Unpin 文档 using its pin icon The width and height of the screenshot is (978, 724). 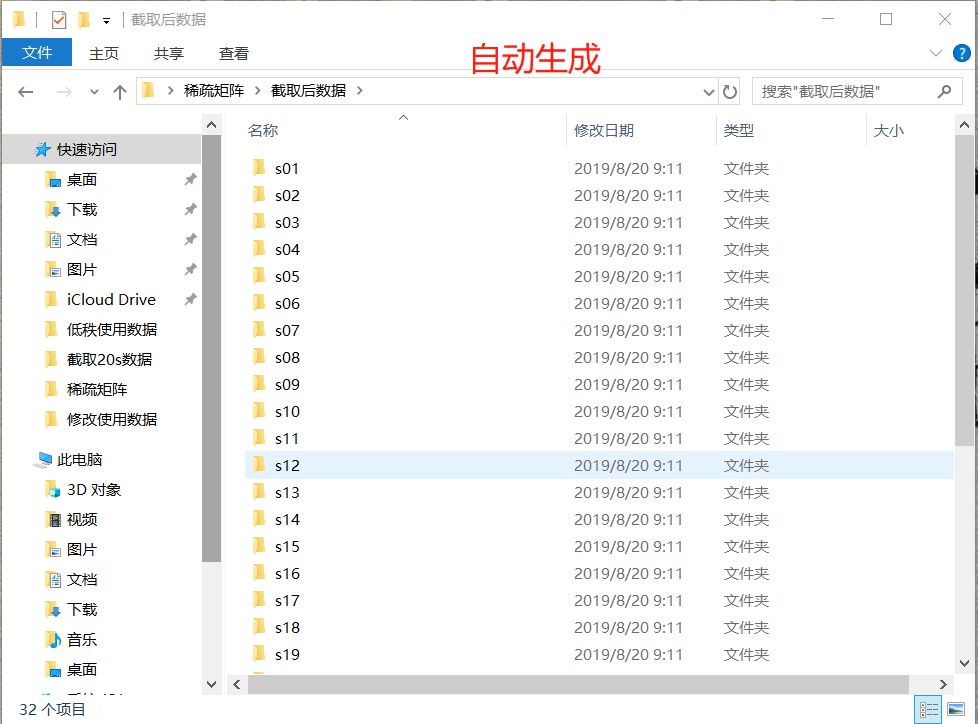(x=189, y=239)
